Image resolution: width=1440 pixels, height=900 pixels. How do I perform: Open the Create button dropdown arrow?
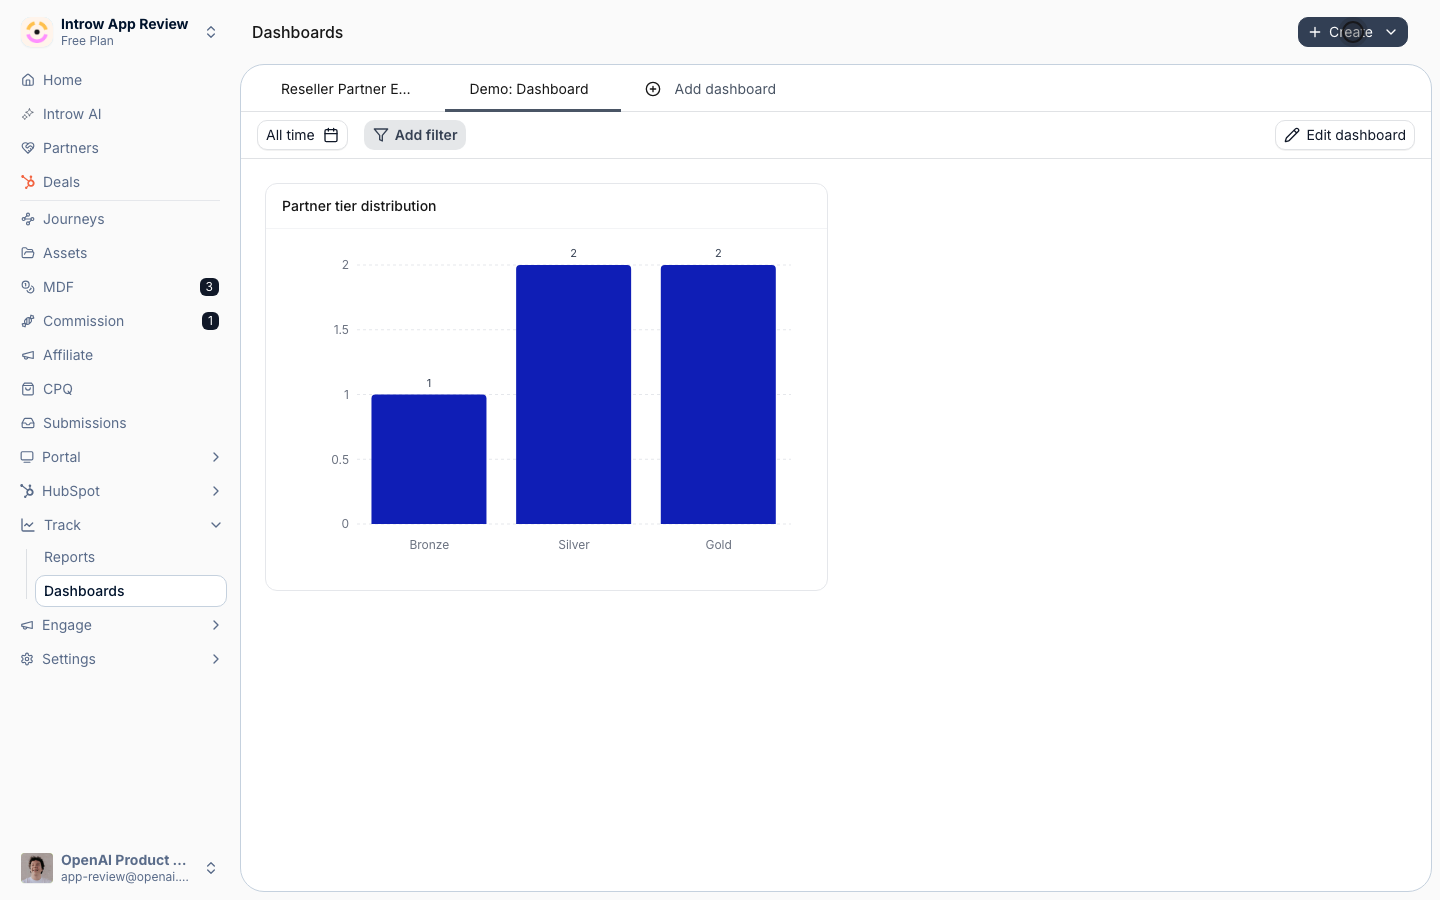[x=1391, y=32]
